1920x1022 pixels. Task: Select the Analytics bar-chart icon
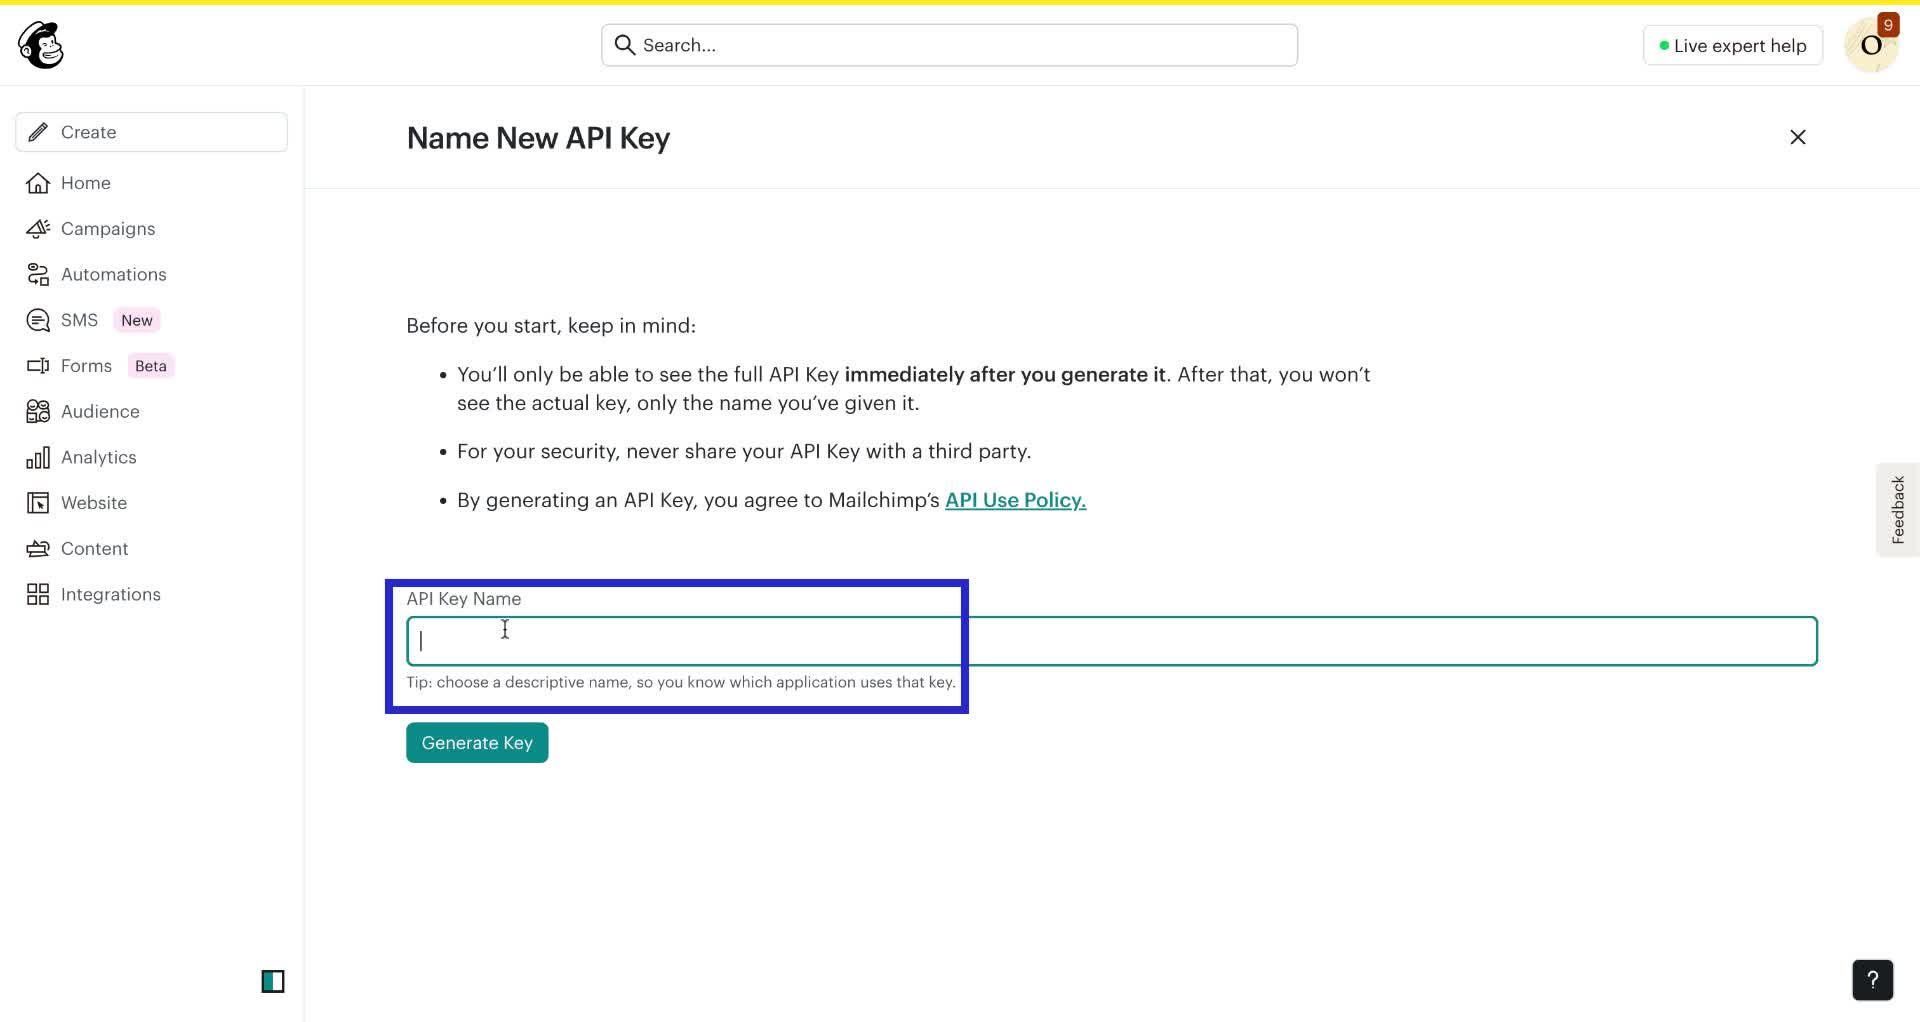(x=37, y=457)
